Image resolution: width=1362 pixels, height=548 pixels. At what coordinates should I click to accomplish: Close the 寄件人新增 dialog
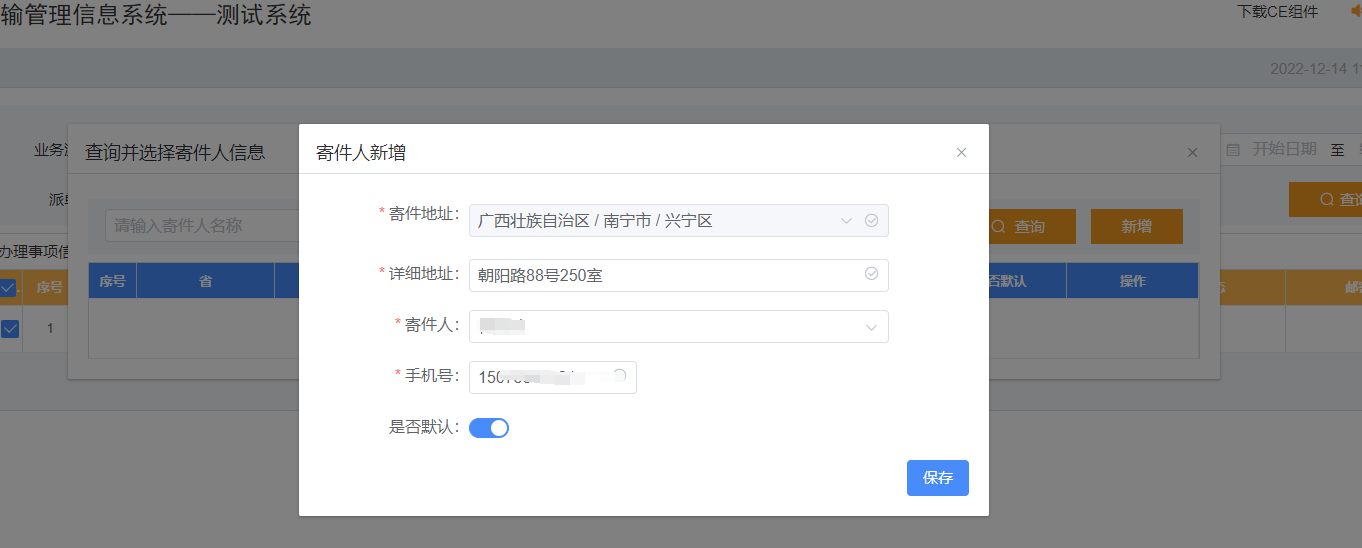[961, 153]
